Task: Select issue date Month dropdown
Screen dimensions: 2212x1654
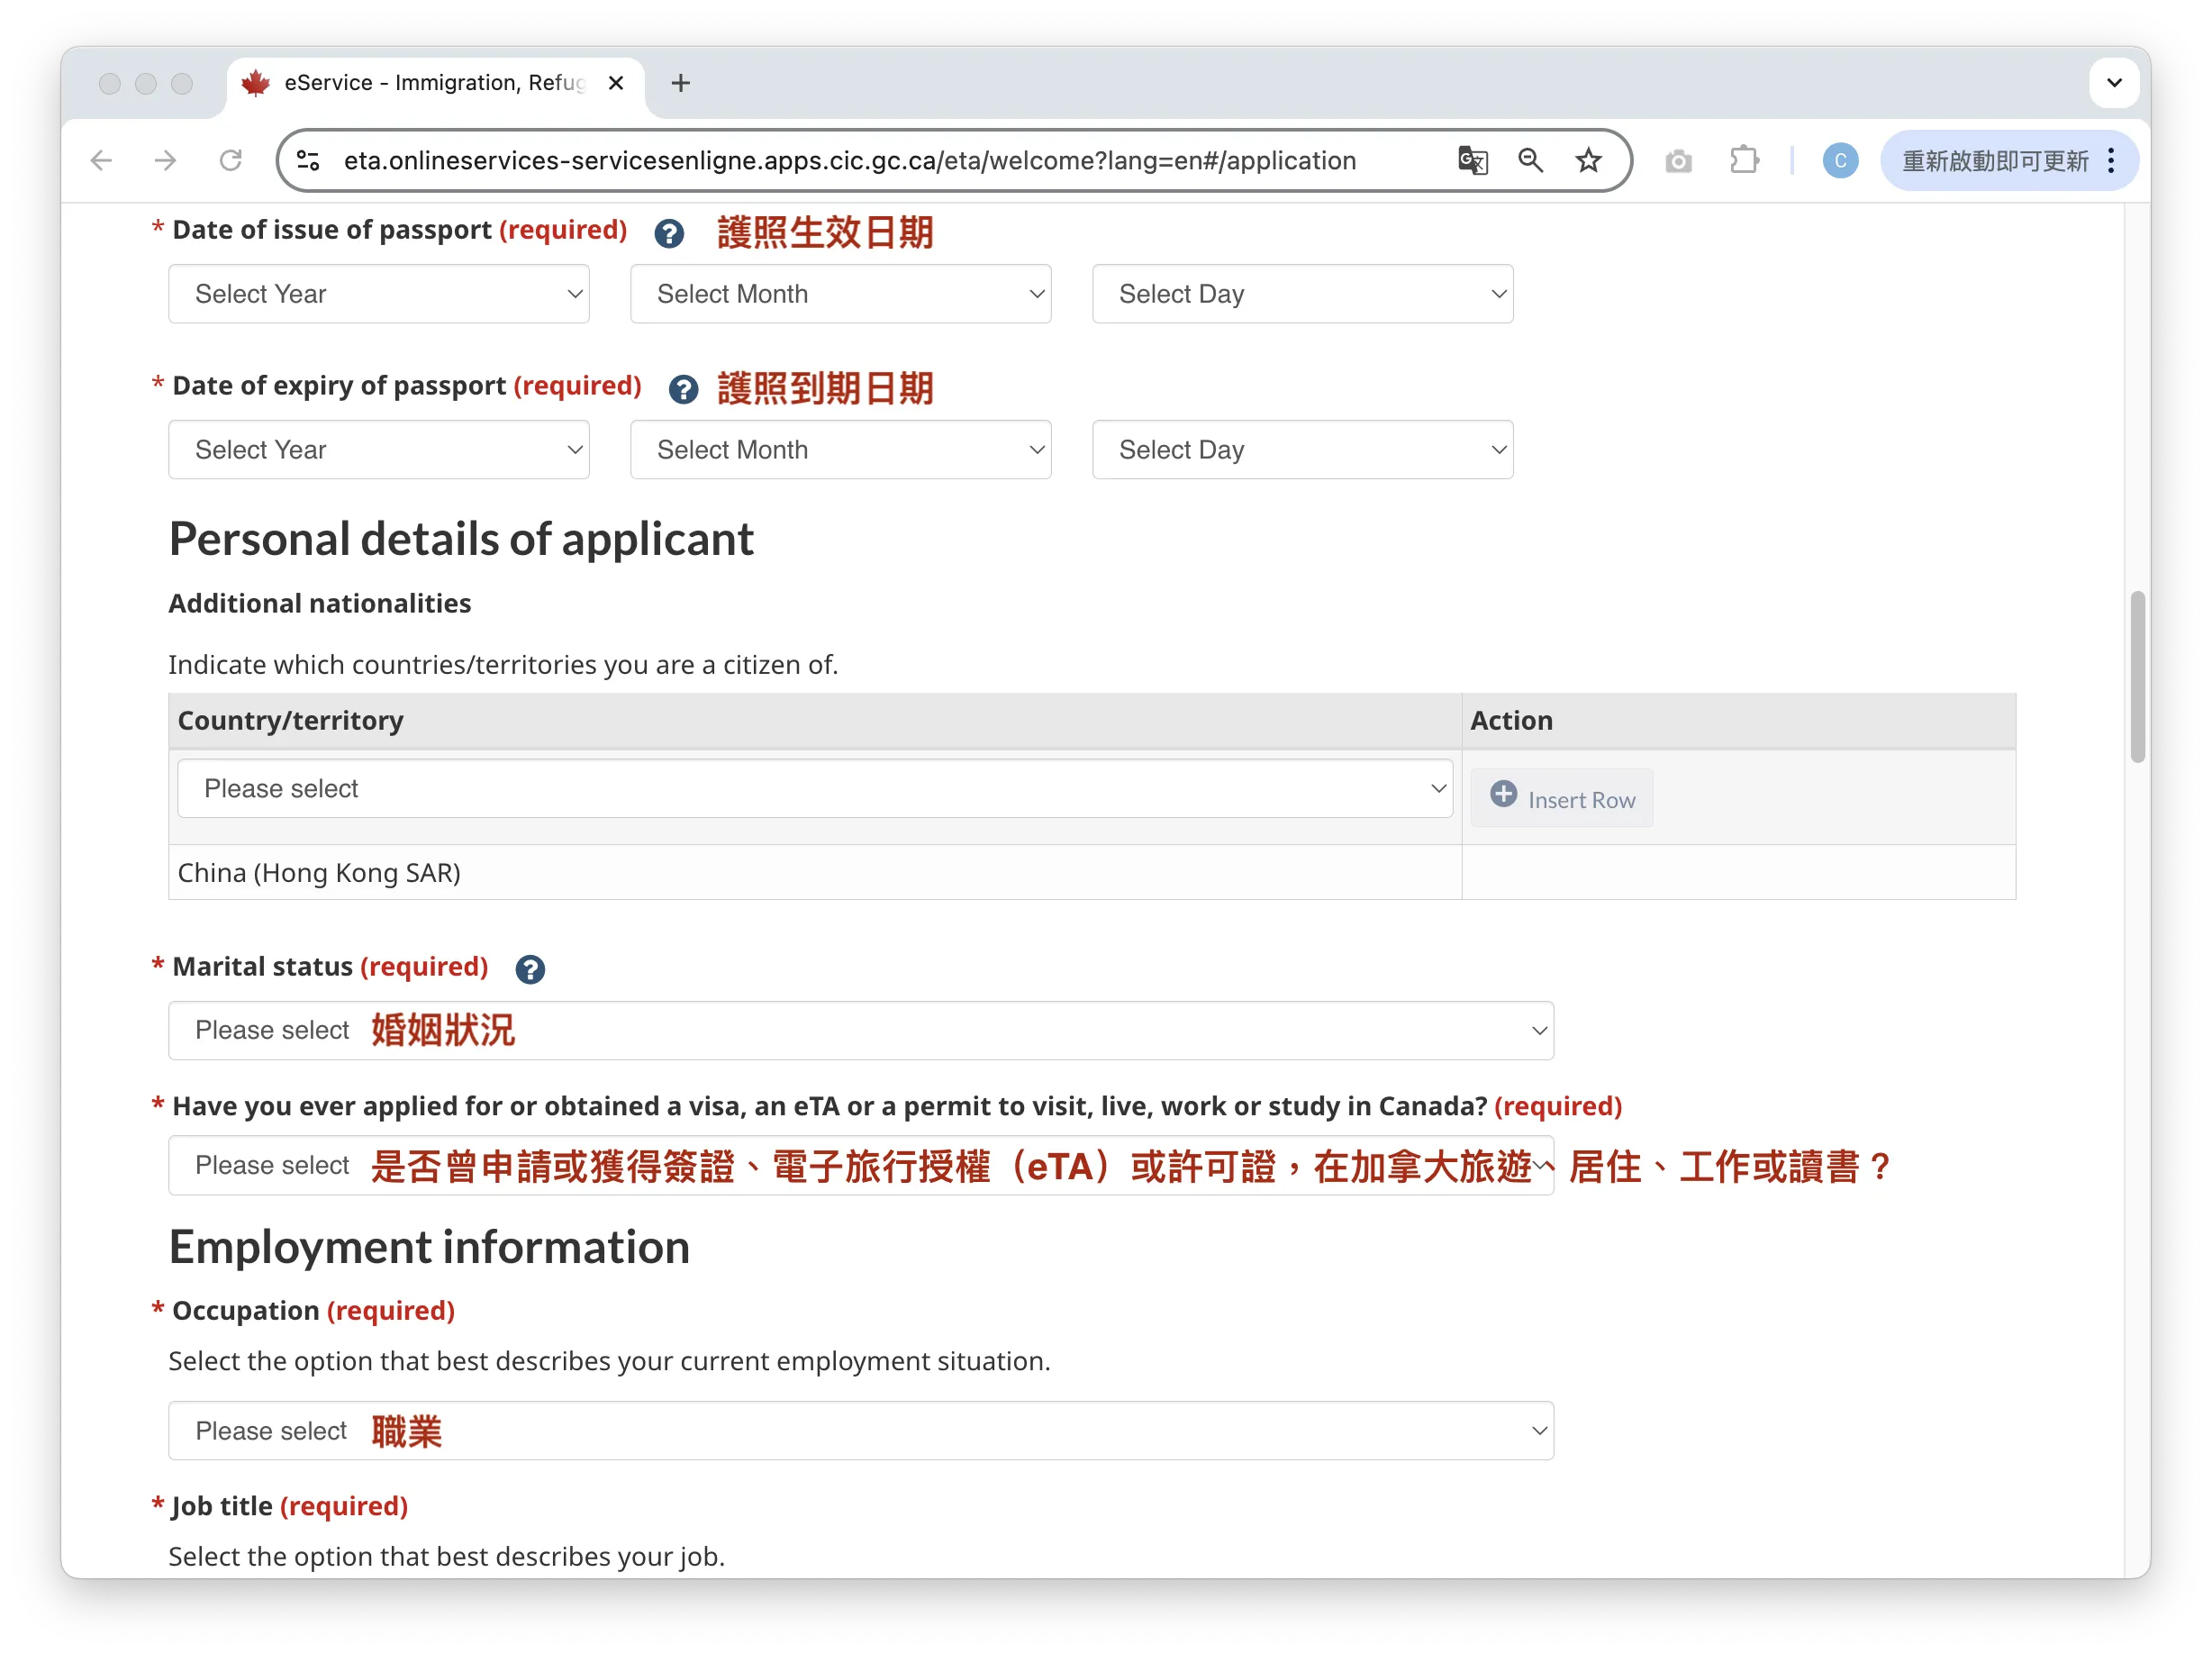Action: [x=841, y=294]
